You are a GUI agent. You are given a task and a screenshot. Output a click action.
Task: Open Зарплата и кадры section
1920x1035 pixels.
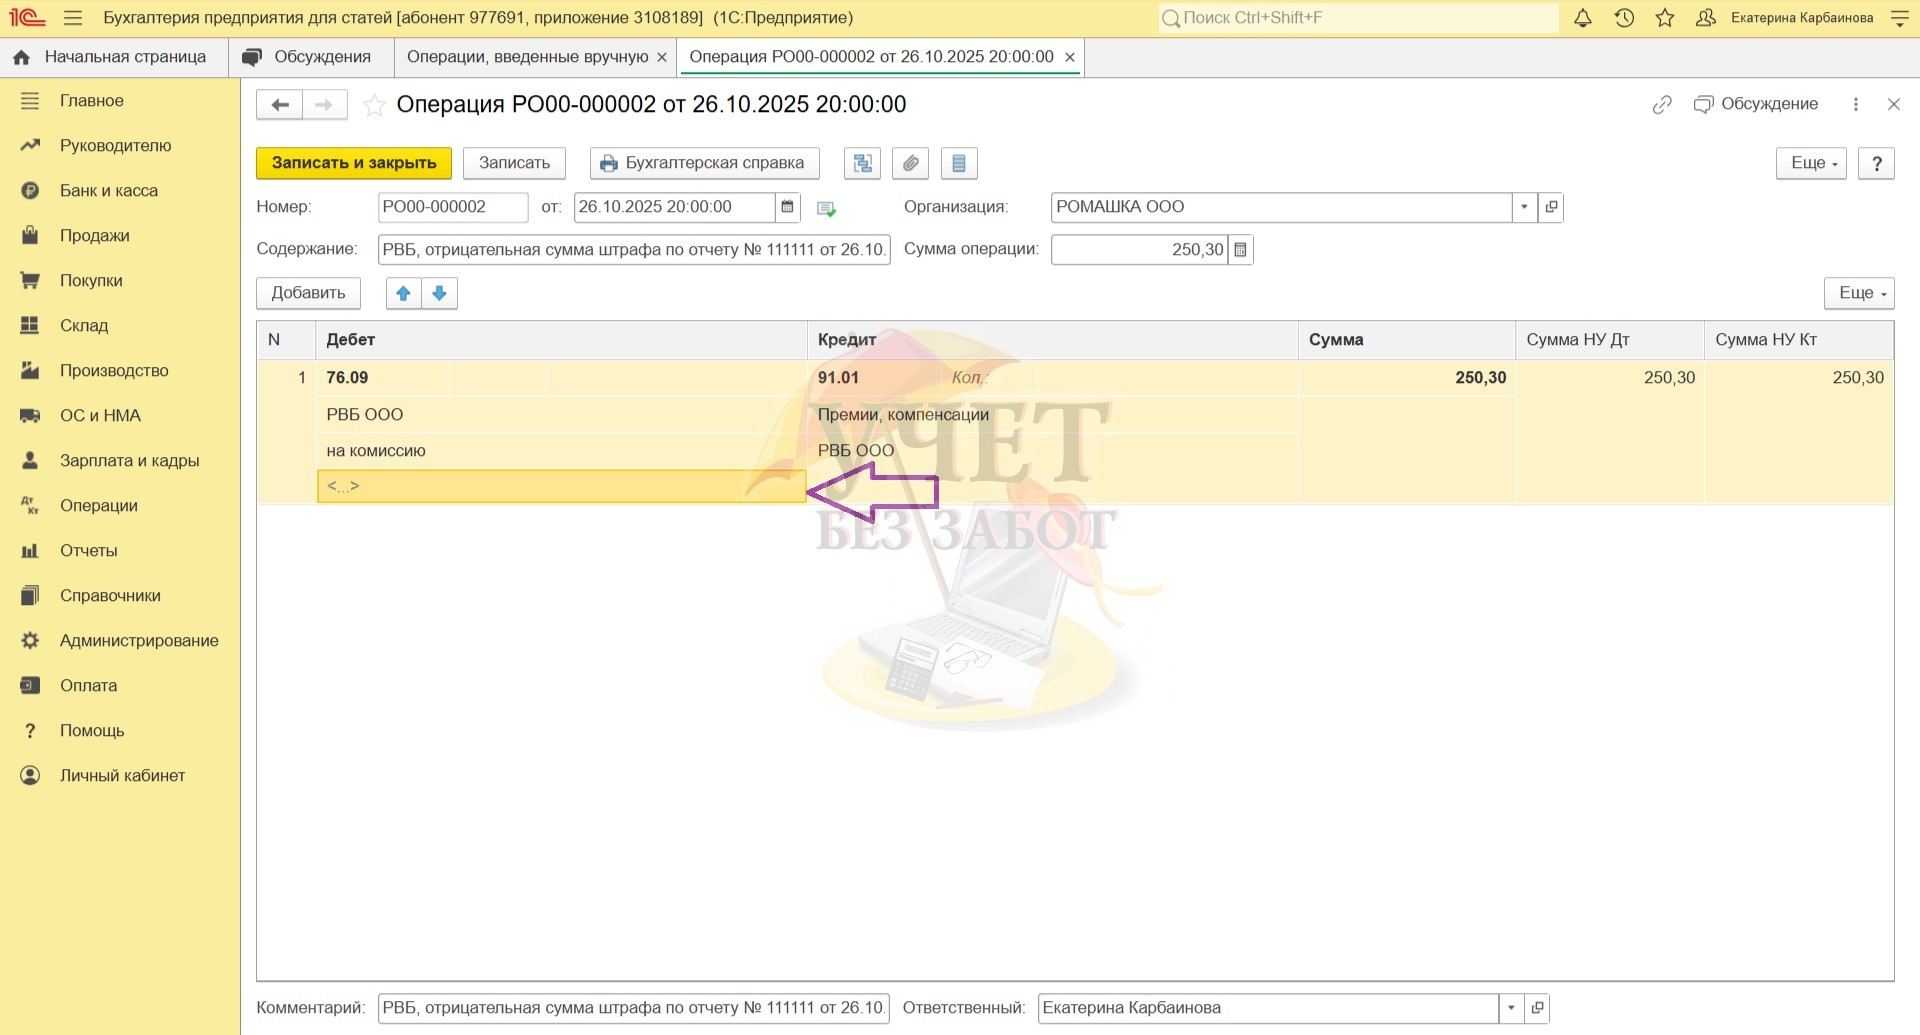129,461
